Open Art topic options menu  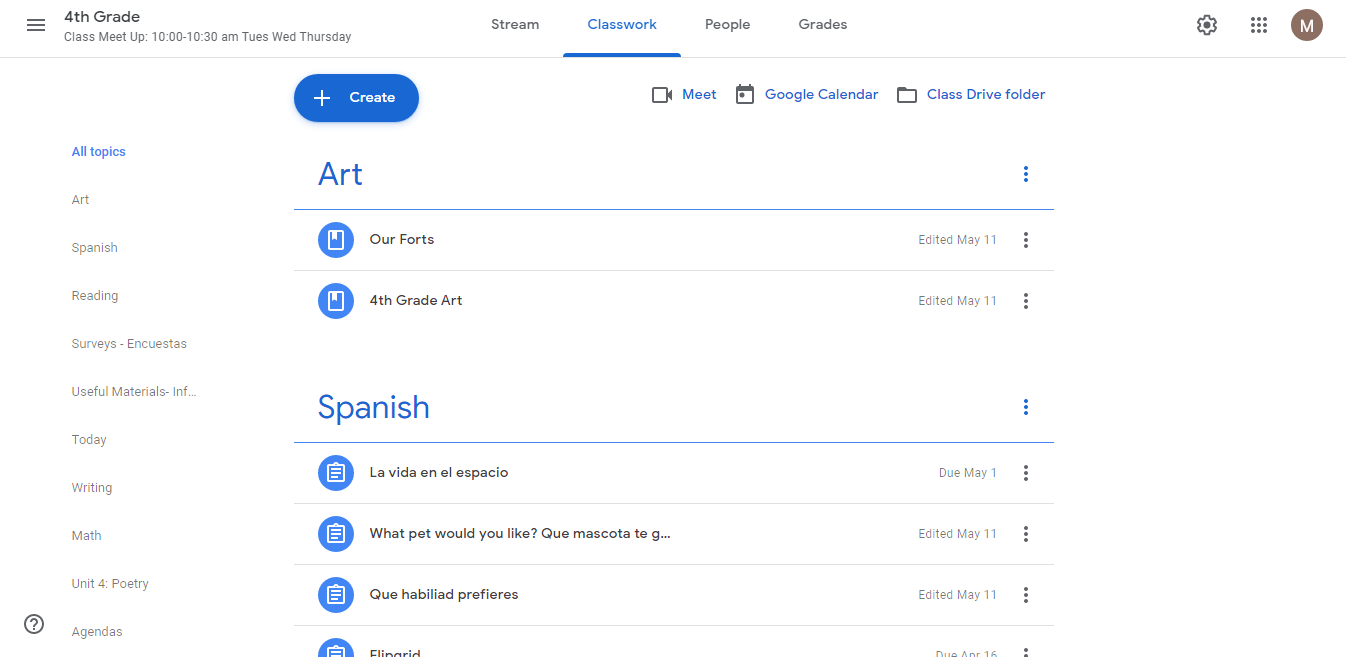pos(1025,174)
